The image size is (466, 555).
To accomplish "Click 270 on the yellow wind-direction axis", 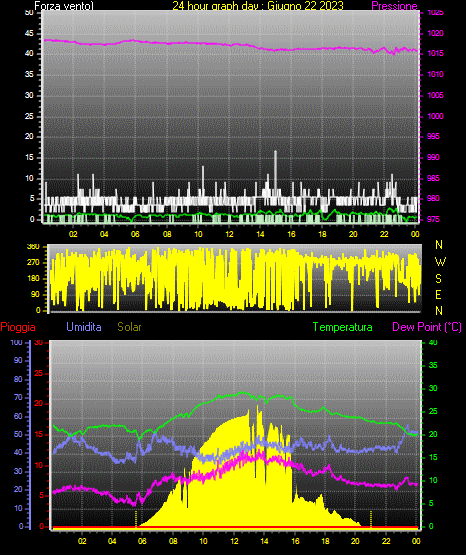I will coord(33,263).
